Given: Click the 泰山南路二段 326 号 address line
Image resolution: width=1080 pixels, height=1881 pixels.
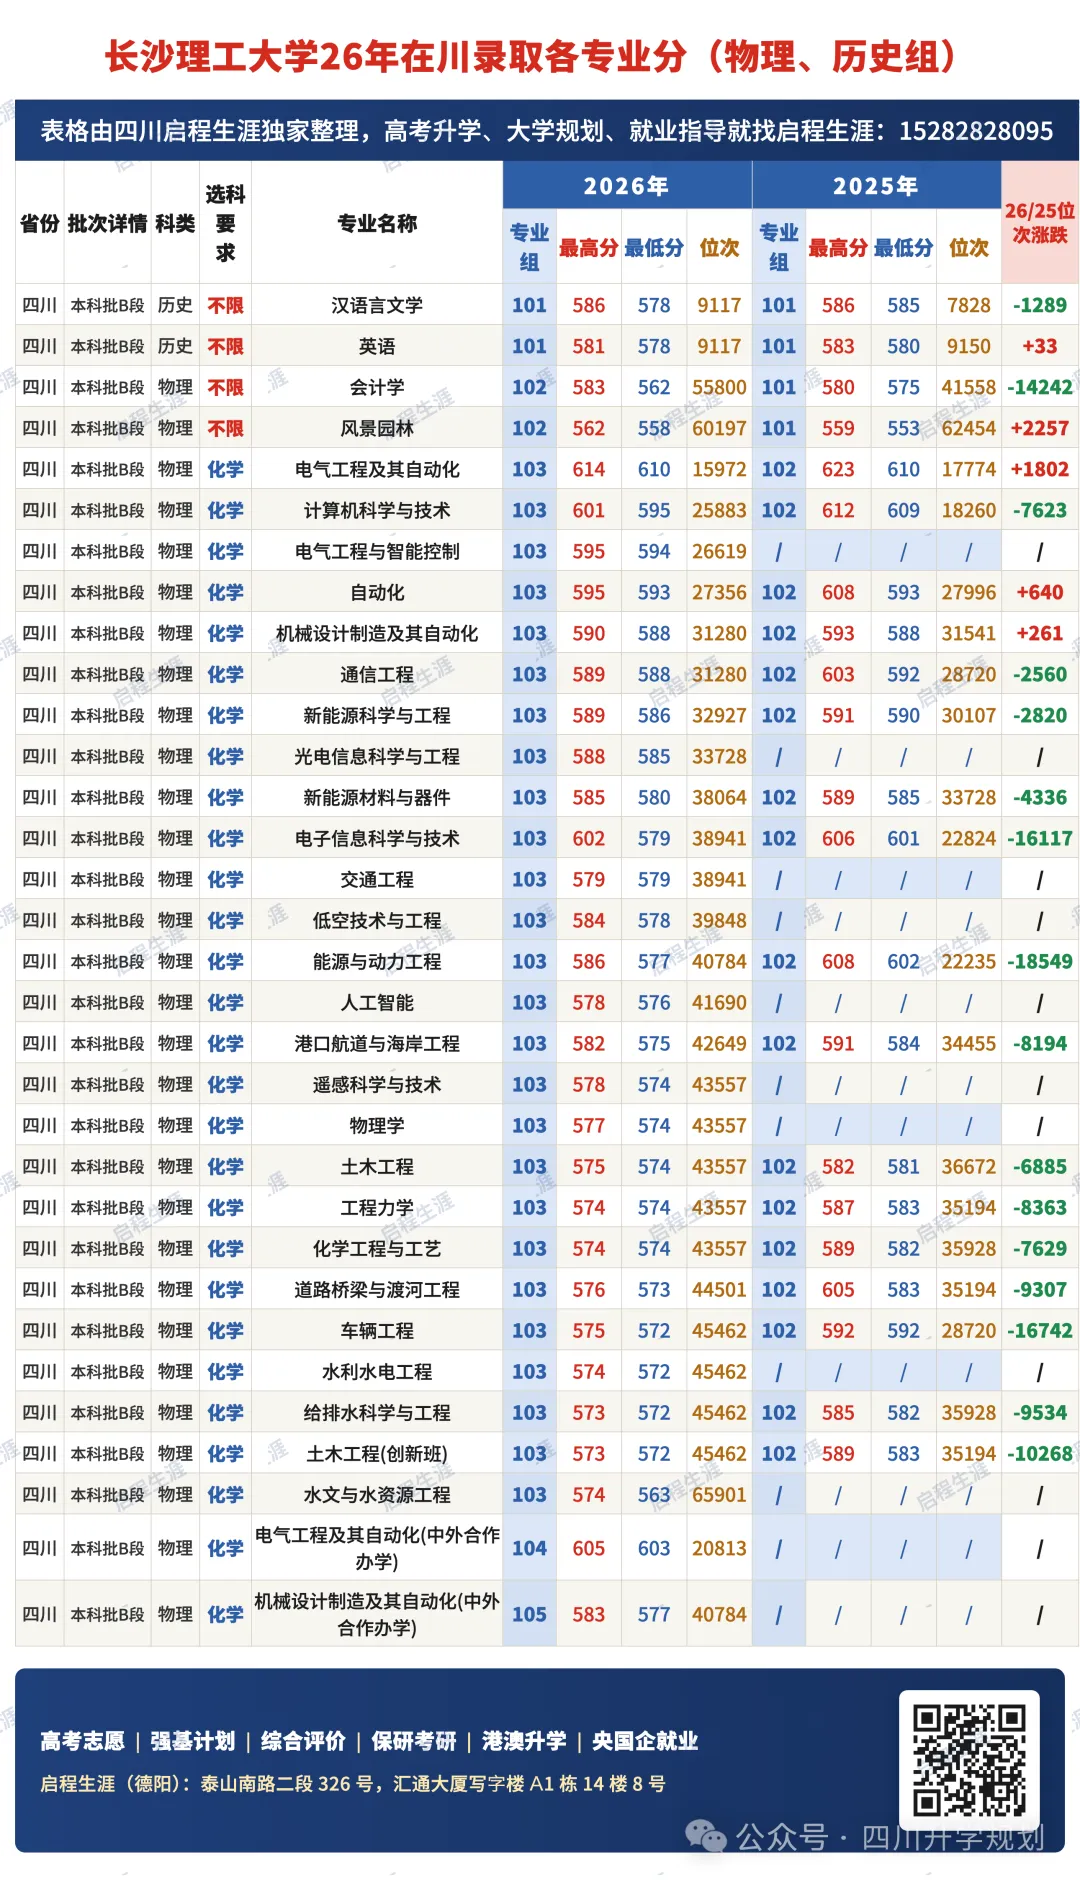Looking at the screenshot, I should click(x=353, y=1784).
